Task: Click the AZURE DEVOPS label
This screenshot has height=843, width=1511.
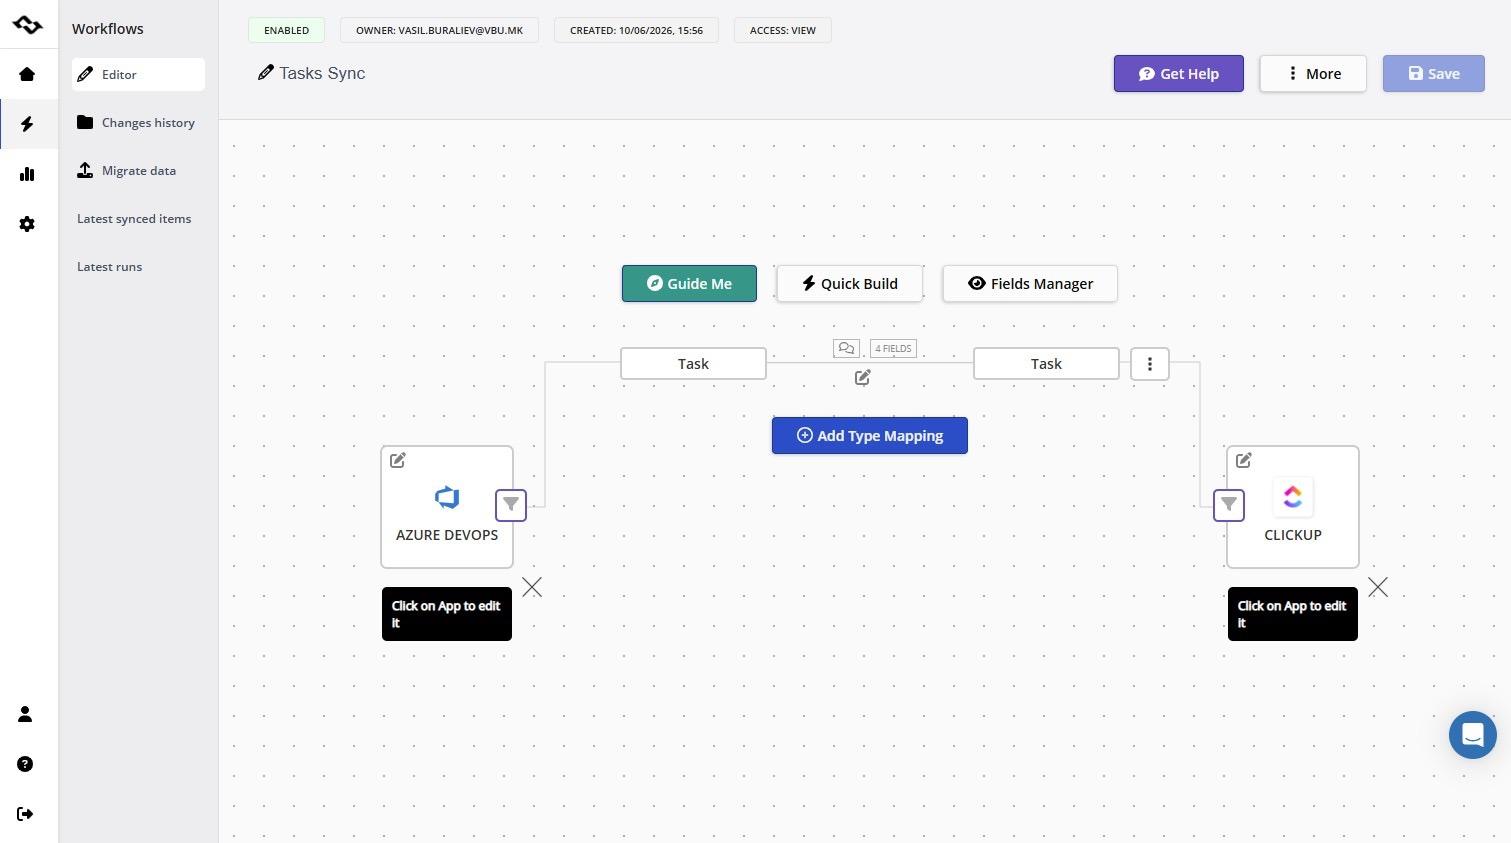Action: [x=447, y=535]
